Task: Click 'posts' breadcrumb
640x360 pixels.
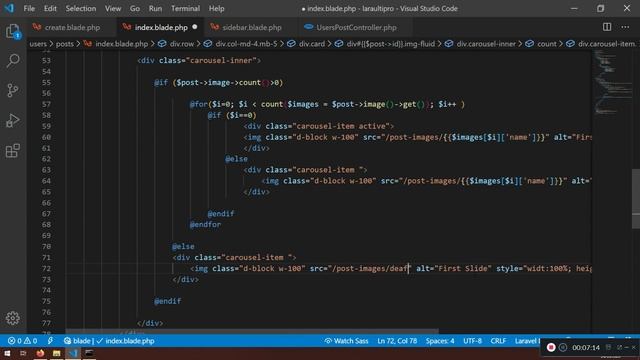Action: [65, 44]
